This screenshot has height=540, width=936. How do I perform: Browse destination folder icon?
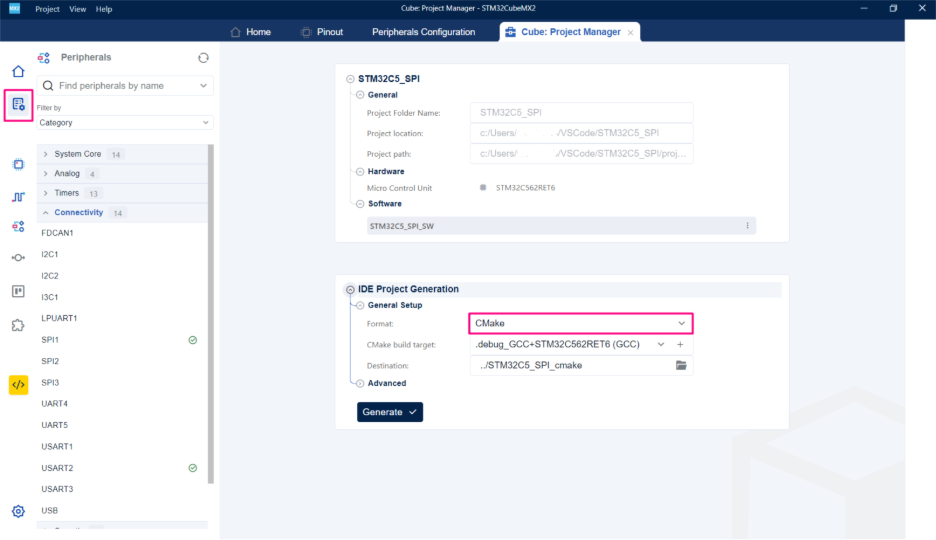681,365
